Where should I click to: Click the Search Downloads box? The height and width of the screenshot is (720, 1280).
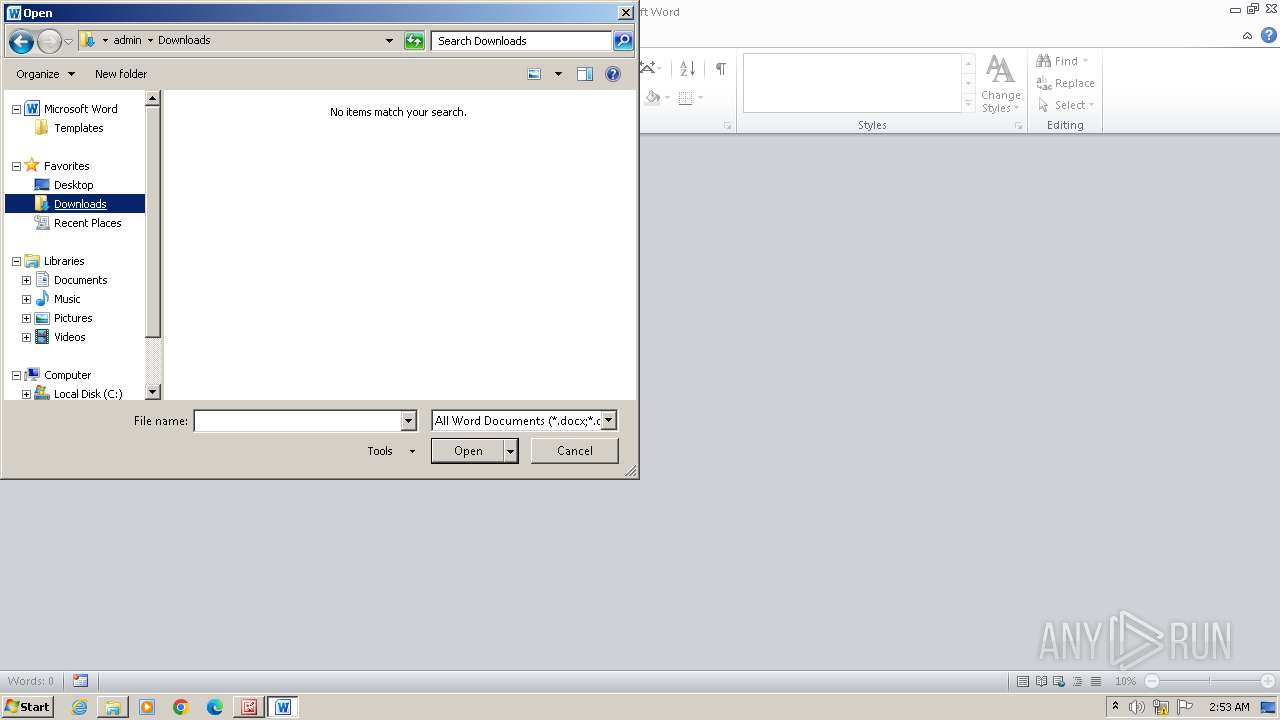pos(522,41)
